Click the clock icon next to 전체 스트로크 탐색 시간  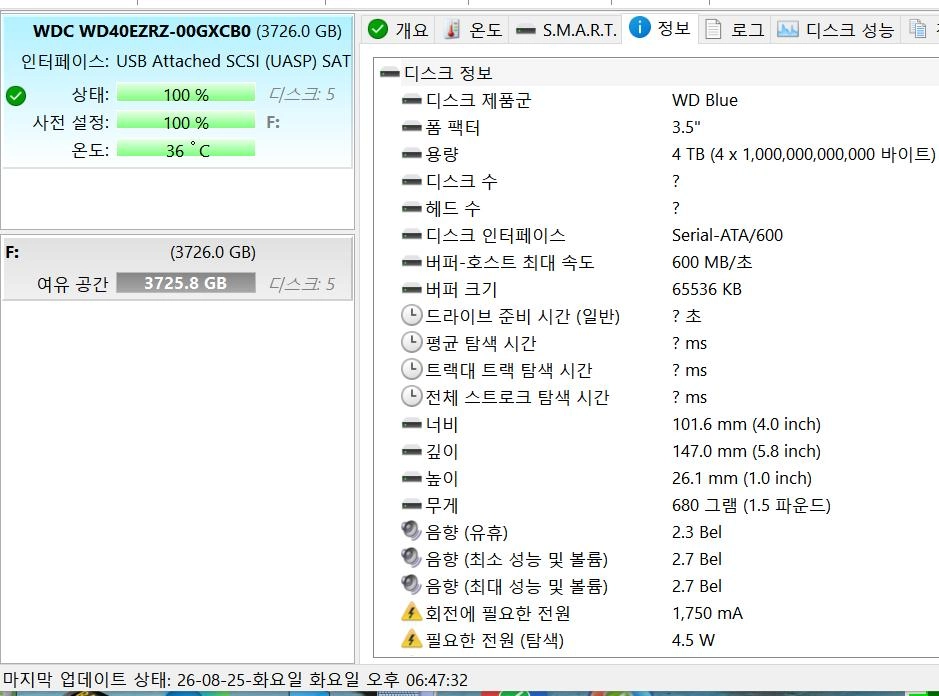pos(411,396)
